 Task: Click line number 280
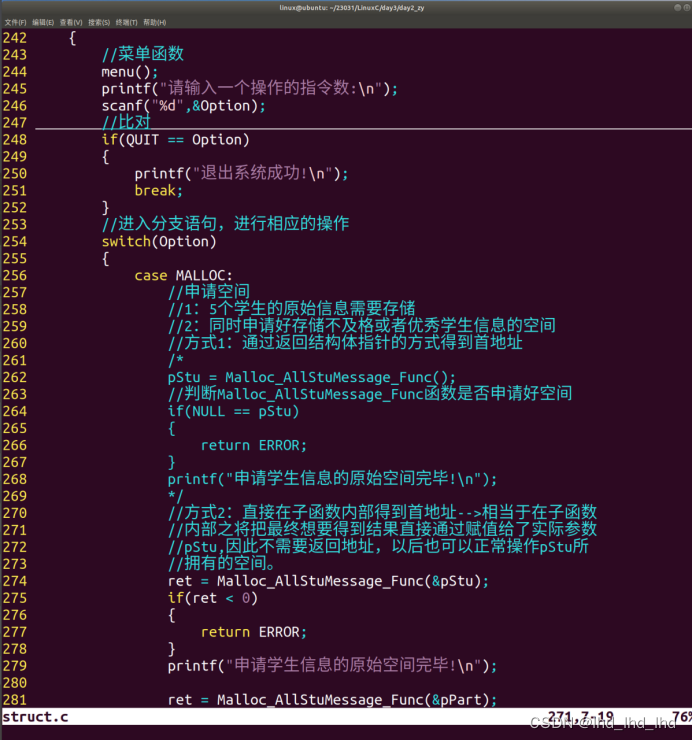click(15, 683)
